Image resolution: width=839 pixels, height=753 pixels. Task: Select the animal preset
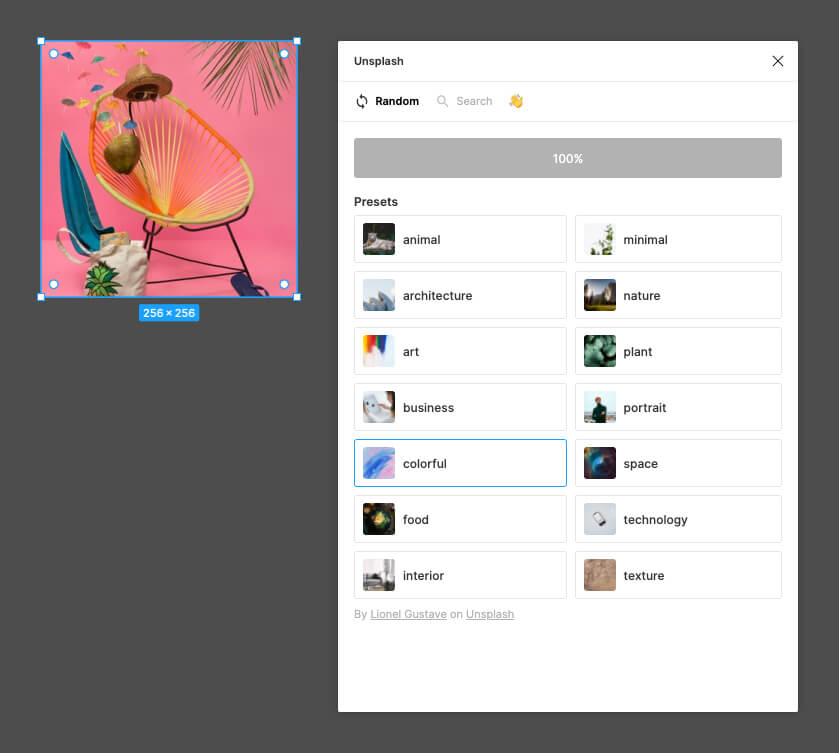tap(460, 239)
